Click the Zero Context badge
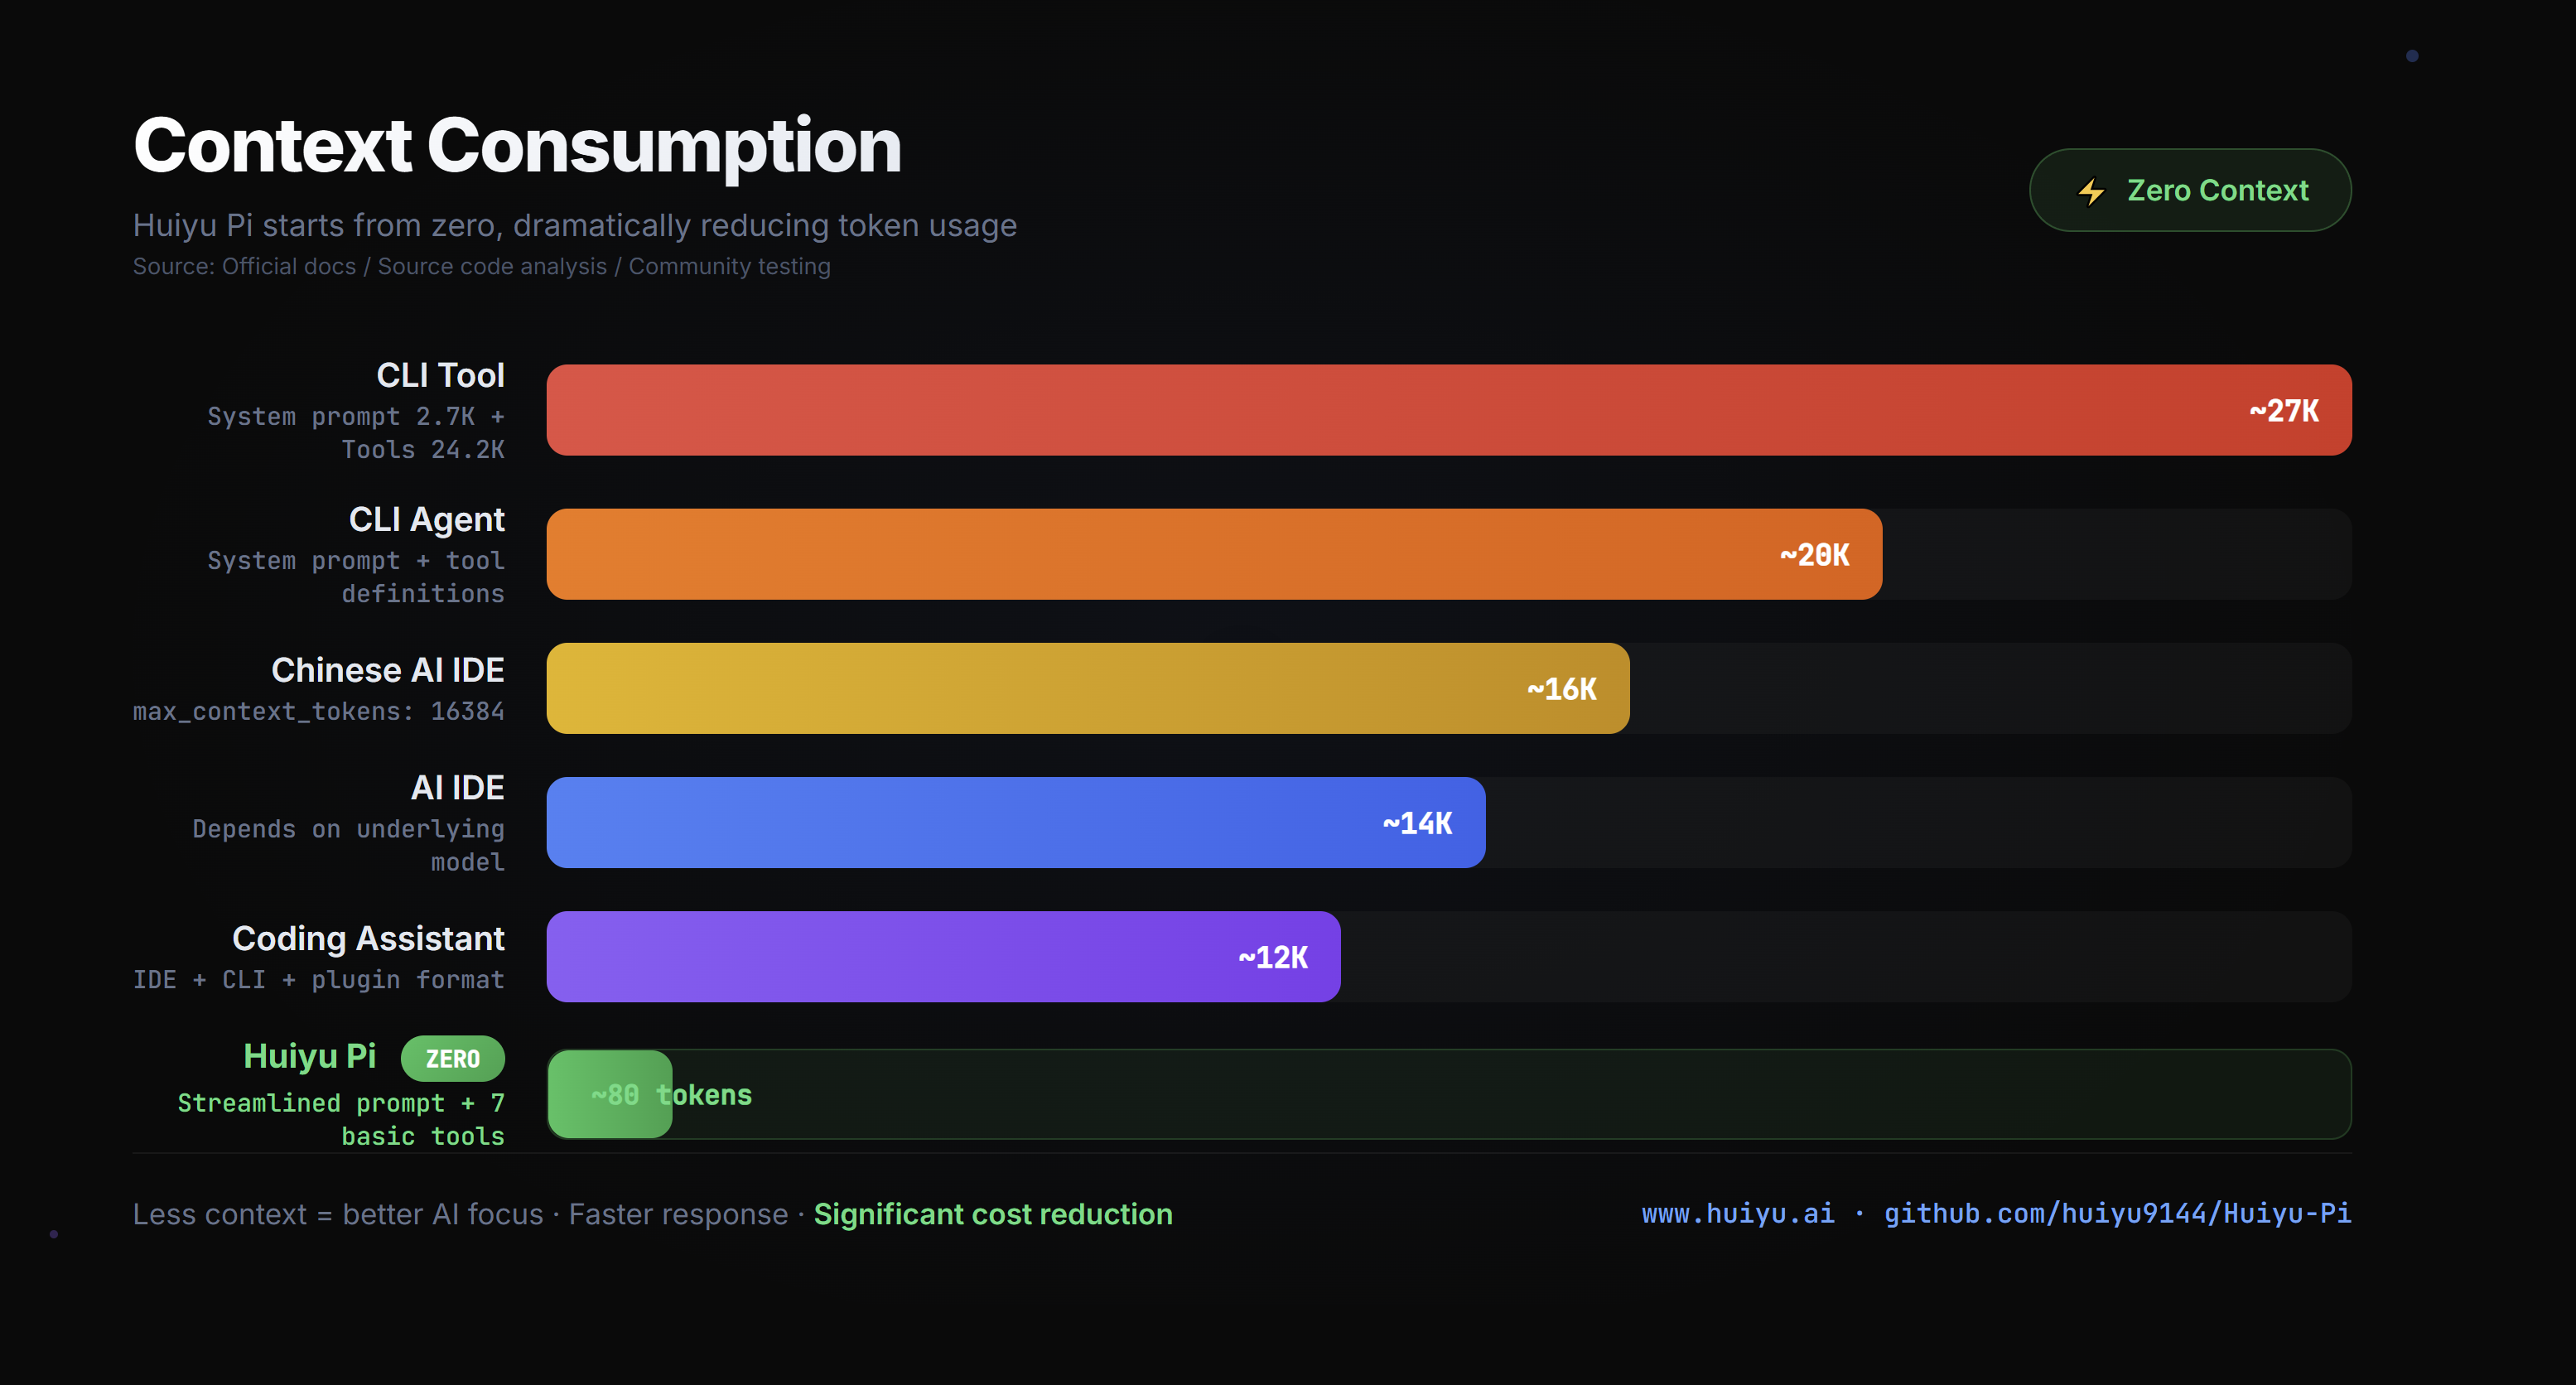 pos(2190,190)
